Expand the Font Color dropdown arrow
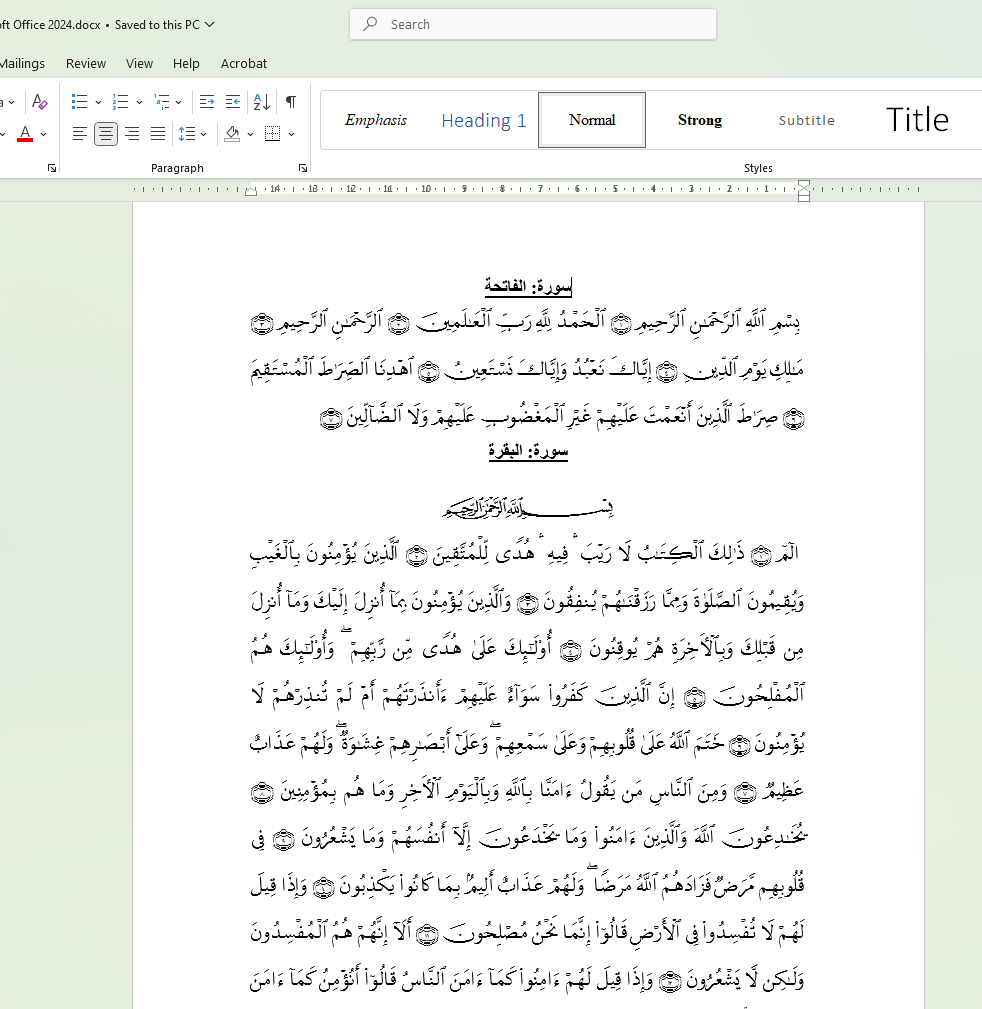This screenshot has width=982, height=1009. [44, 134]
